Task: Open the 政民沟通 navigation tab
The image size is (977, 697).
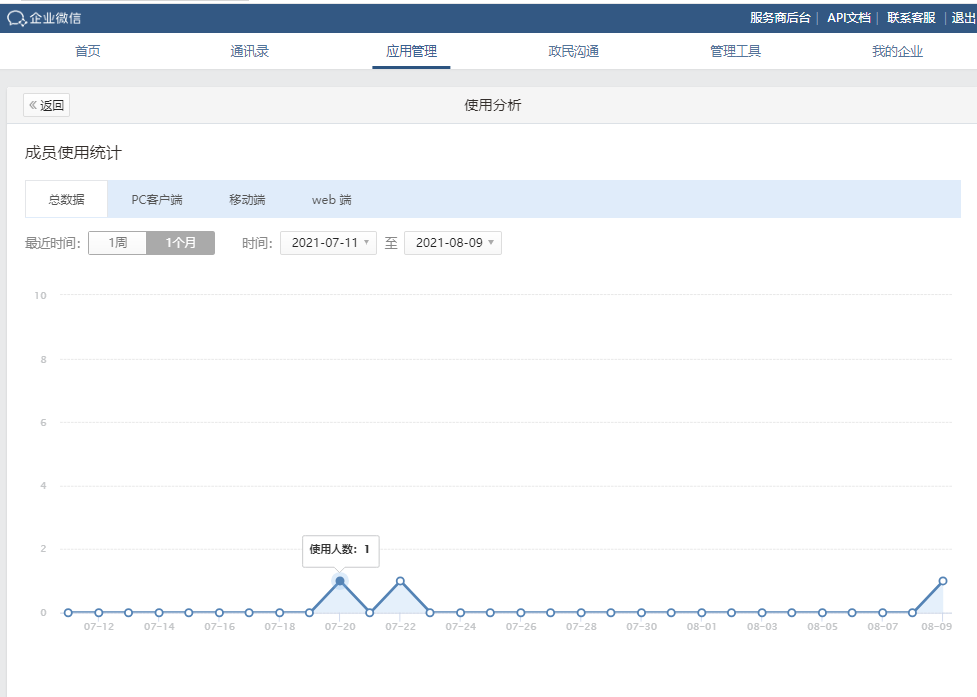Action: [x=573, y=51]
